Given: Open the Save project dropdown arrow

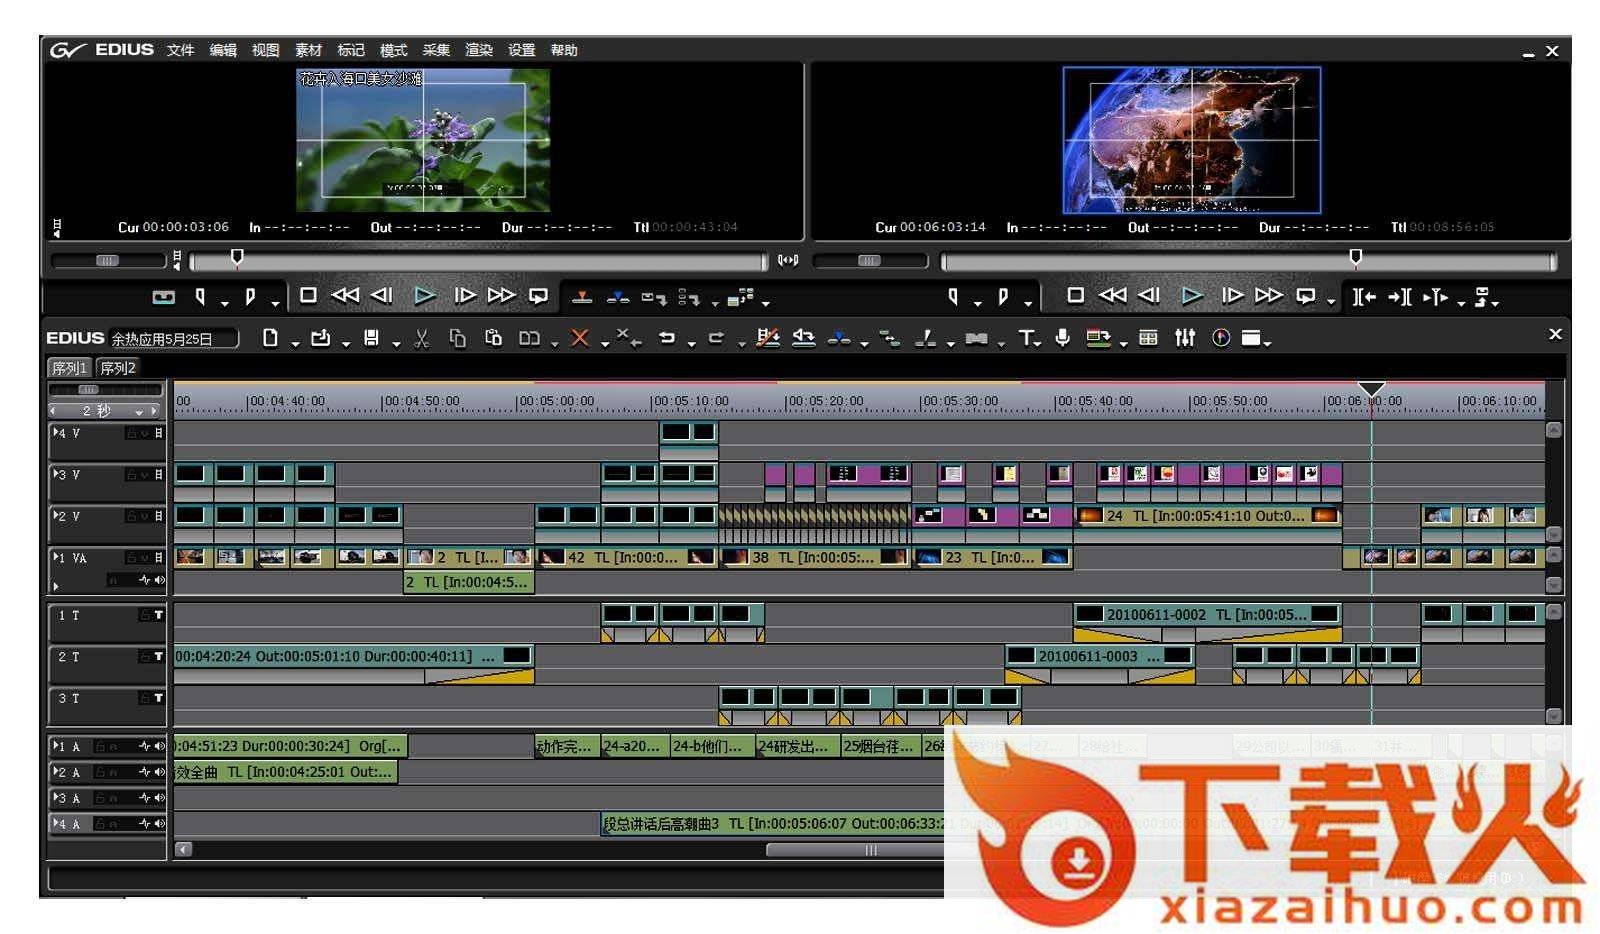Looking at the screenshot, I should [396, 344].
